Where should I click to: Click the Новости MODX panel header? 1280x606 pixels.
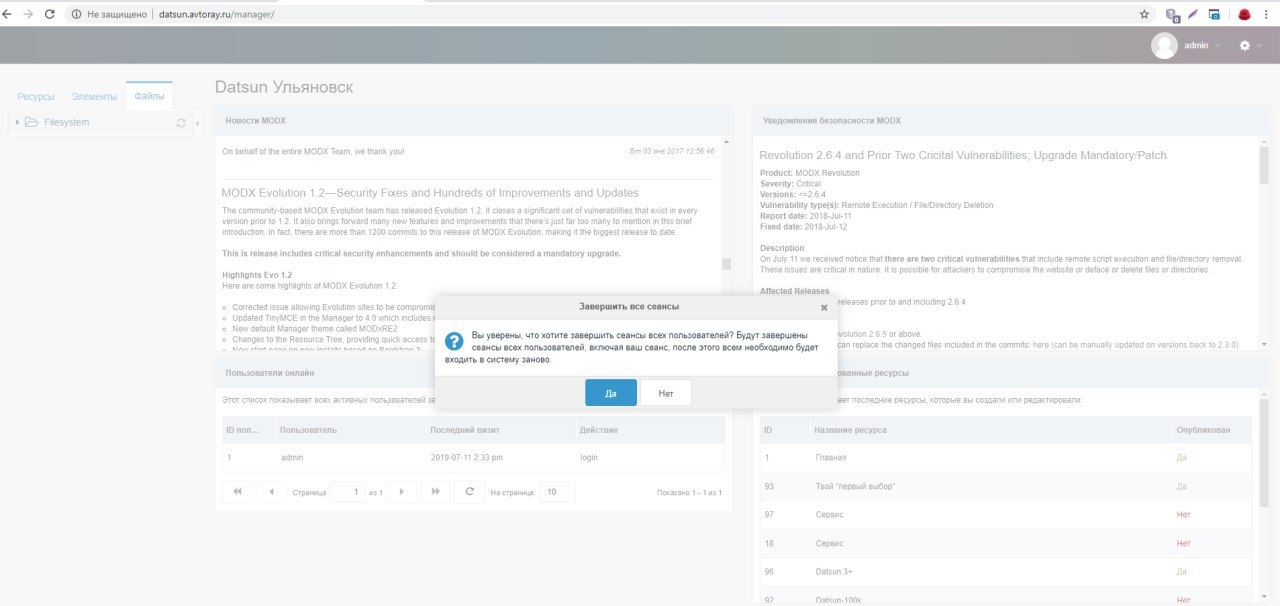[x=474, y=120]
